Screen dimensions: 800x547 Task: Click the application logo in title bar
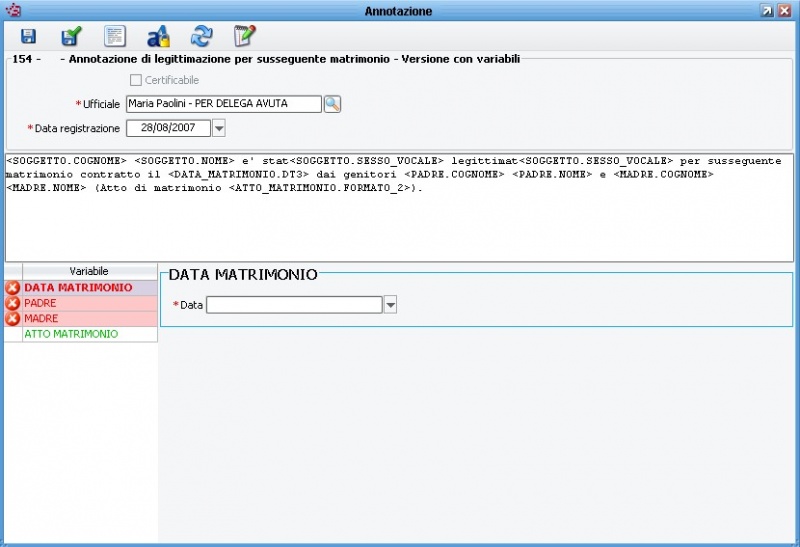coord(12,10)
